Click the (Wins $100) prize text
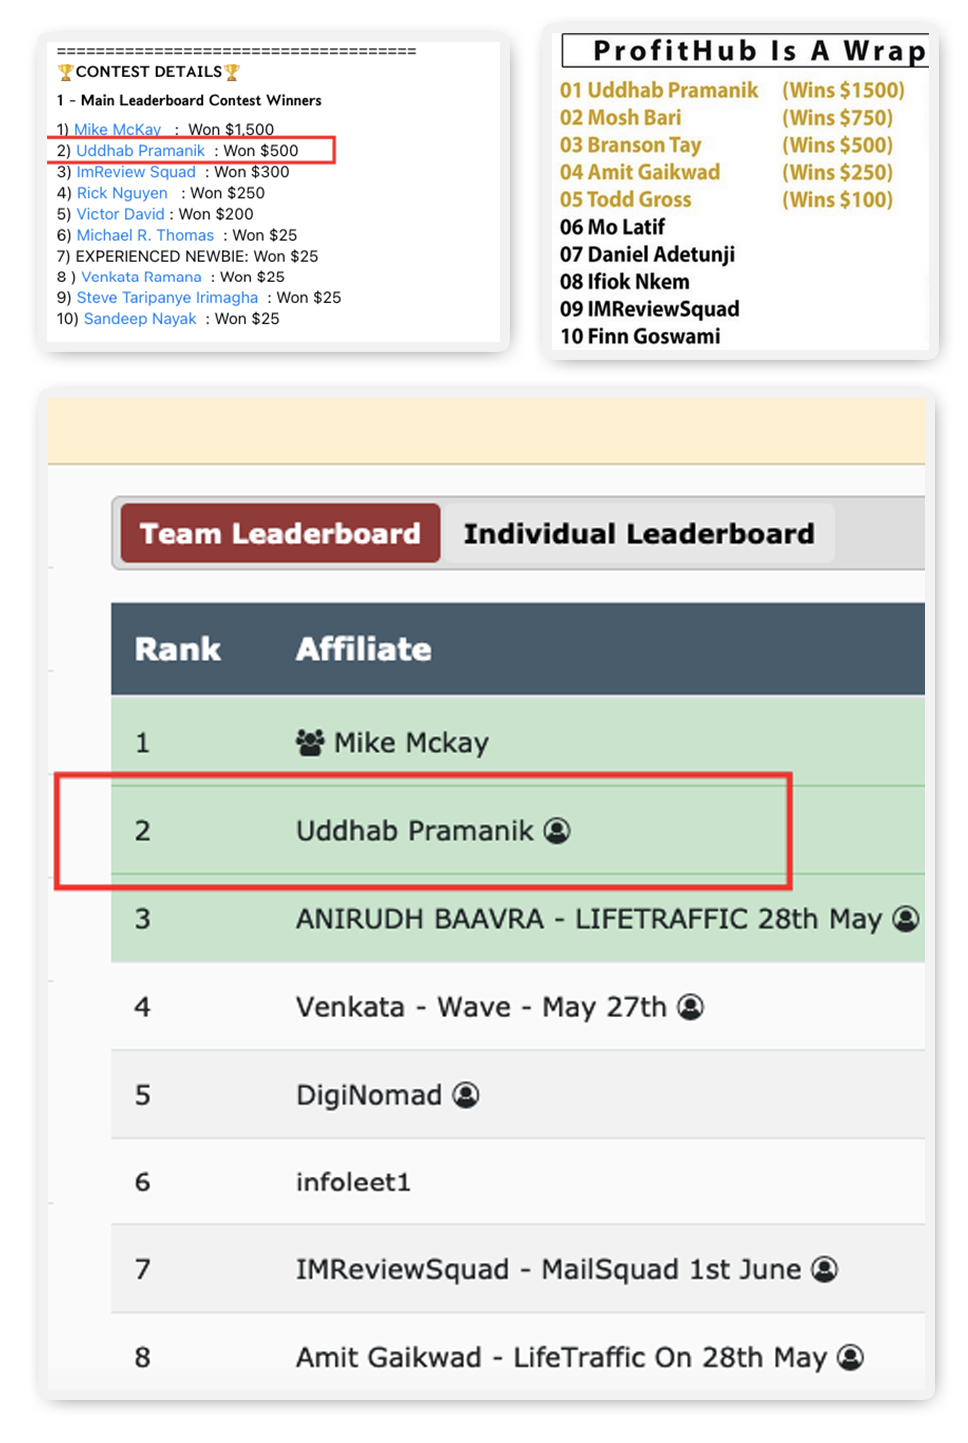The image size is (968, 1443). point(837,200)
